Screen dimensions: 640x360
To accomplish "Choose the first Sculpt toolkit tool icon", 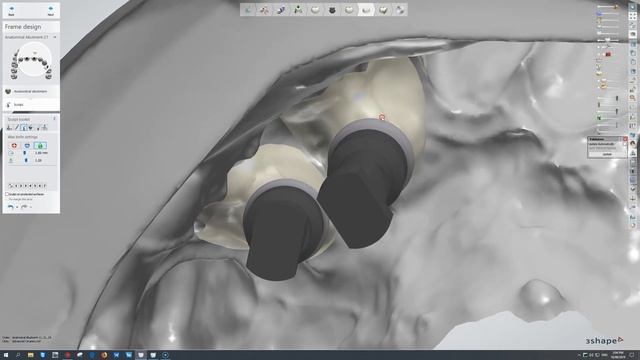I will (9, 128).
